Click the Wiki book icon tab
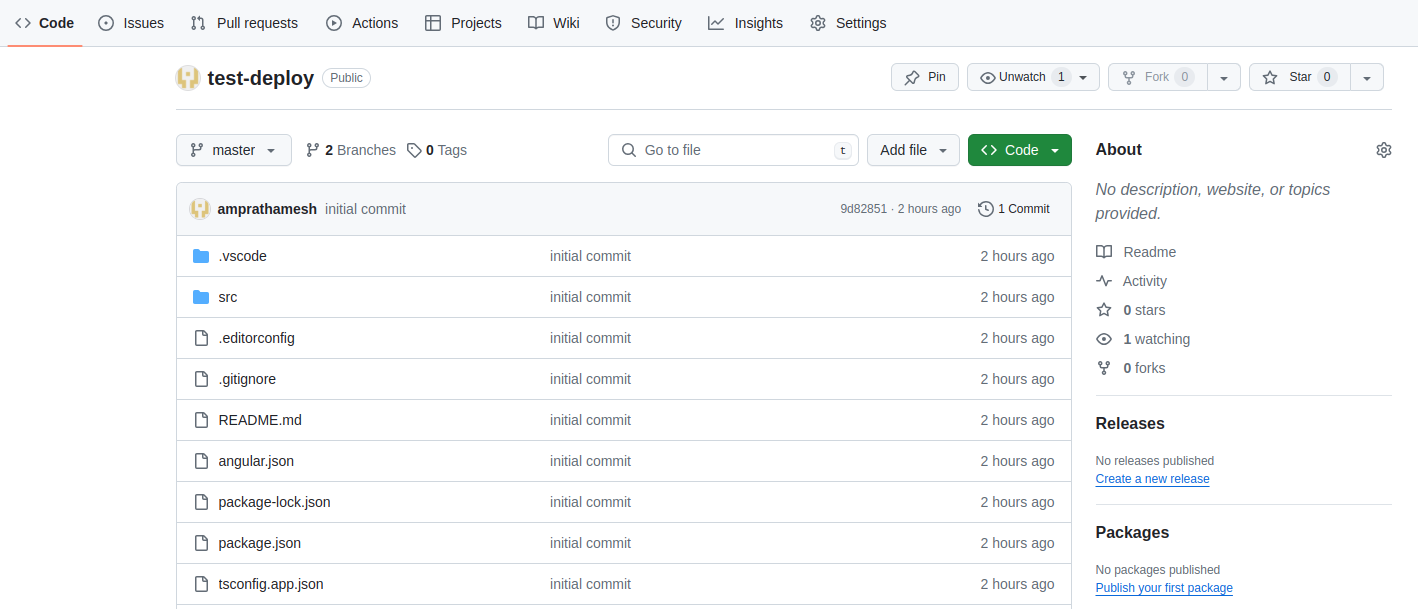This screenshot has width=1418, height=609. pos(553,22)
